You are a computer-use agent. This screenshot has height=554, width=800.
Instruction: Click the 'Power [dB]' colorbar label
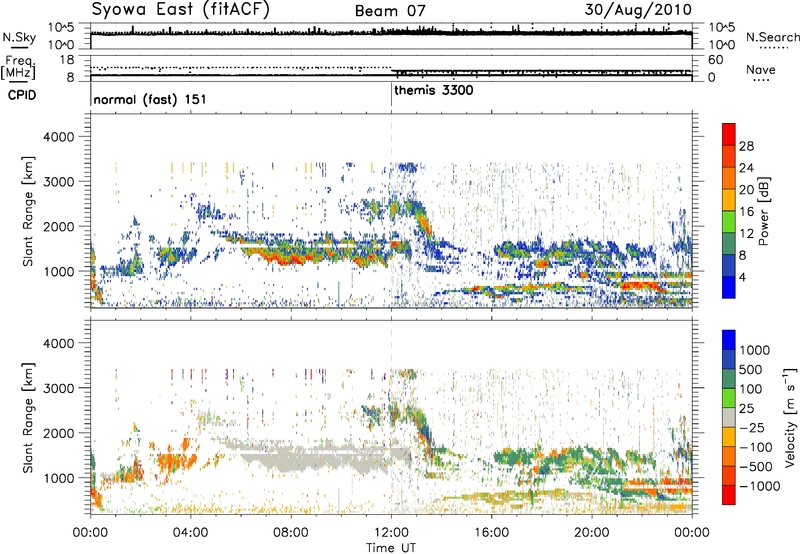click(763, 211)
